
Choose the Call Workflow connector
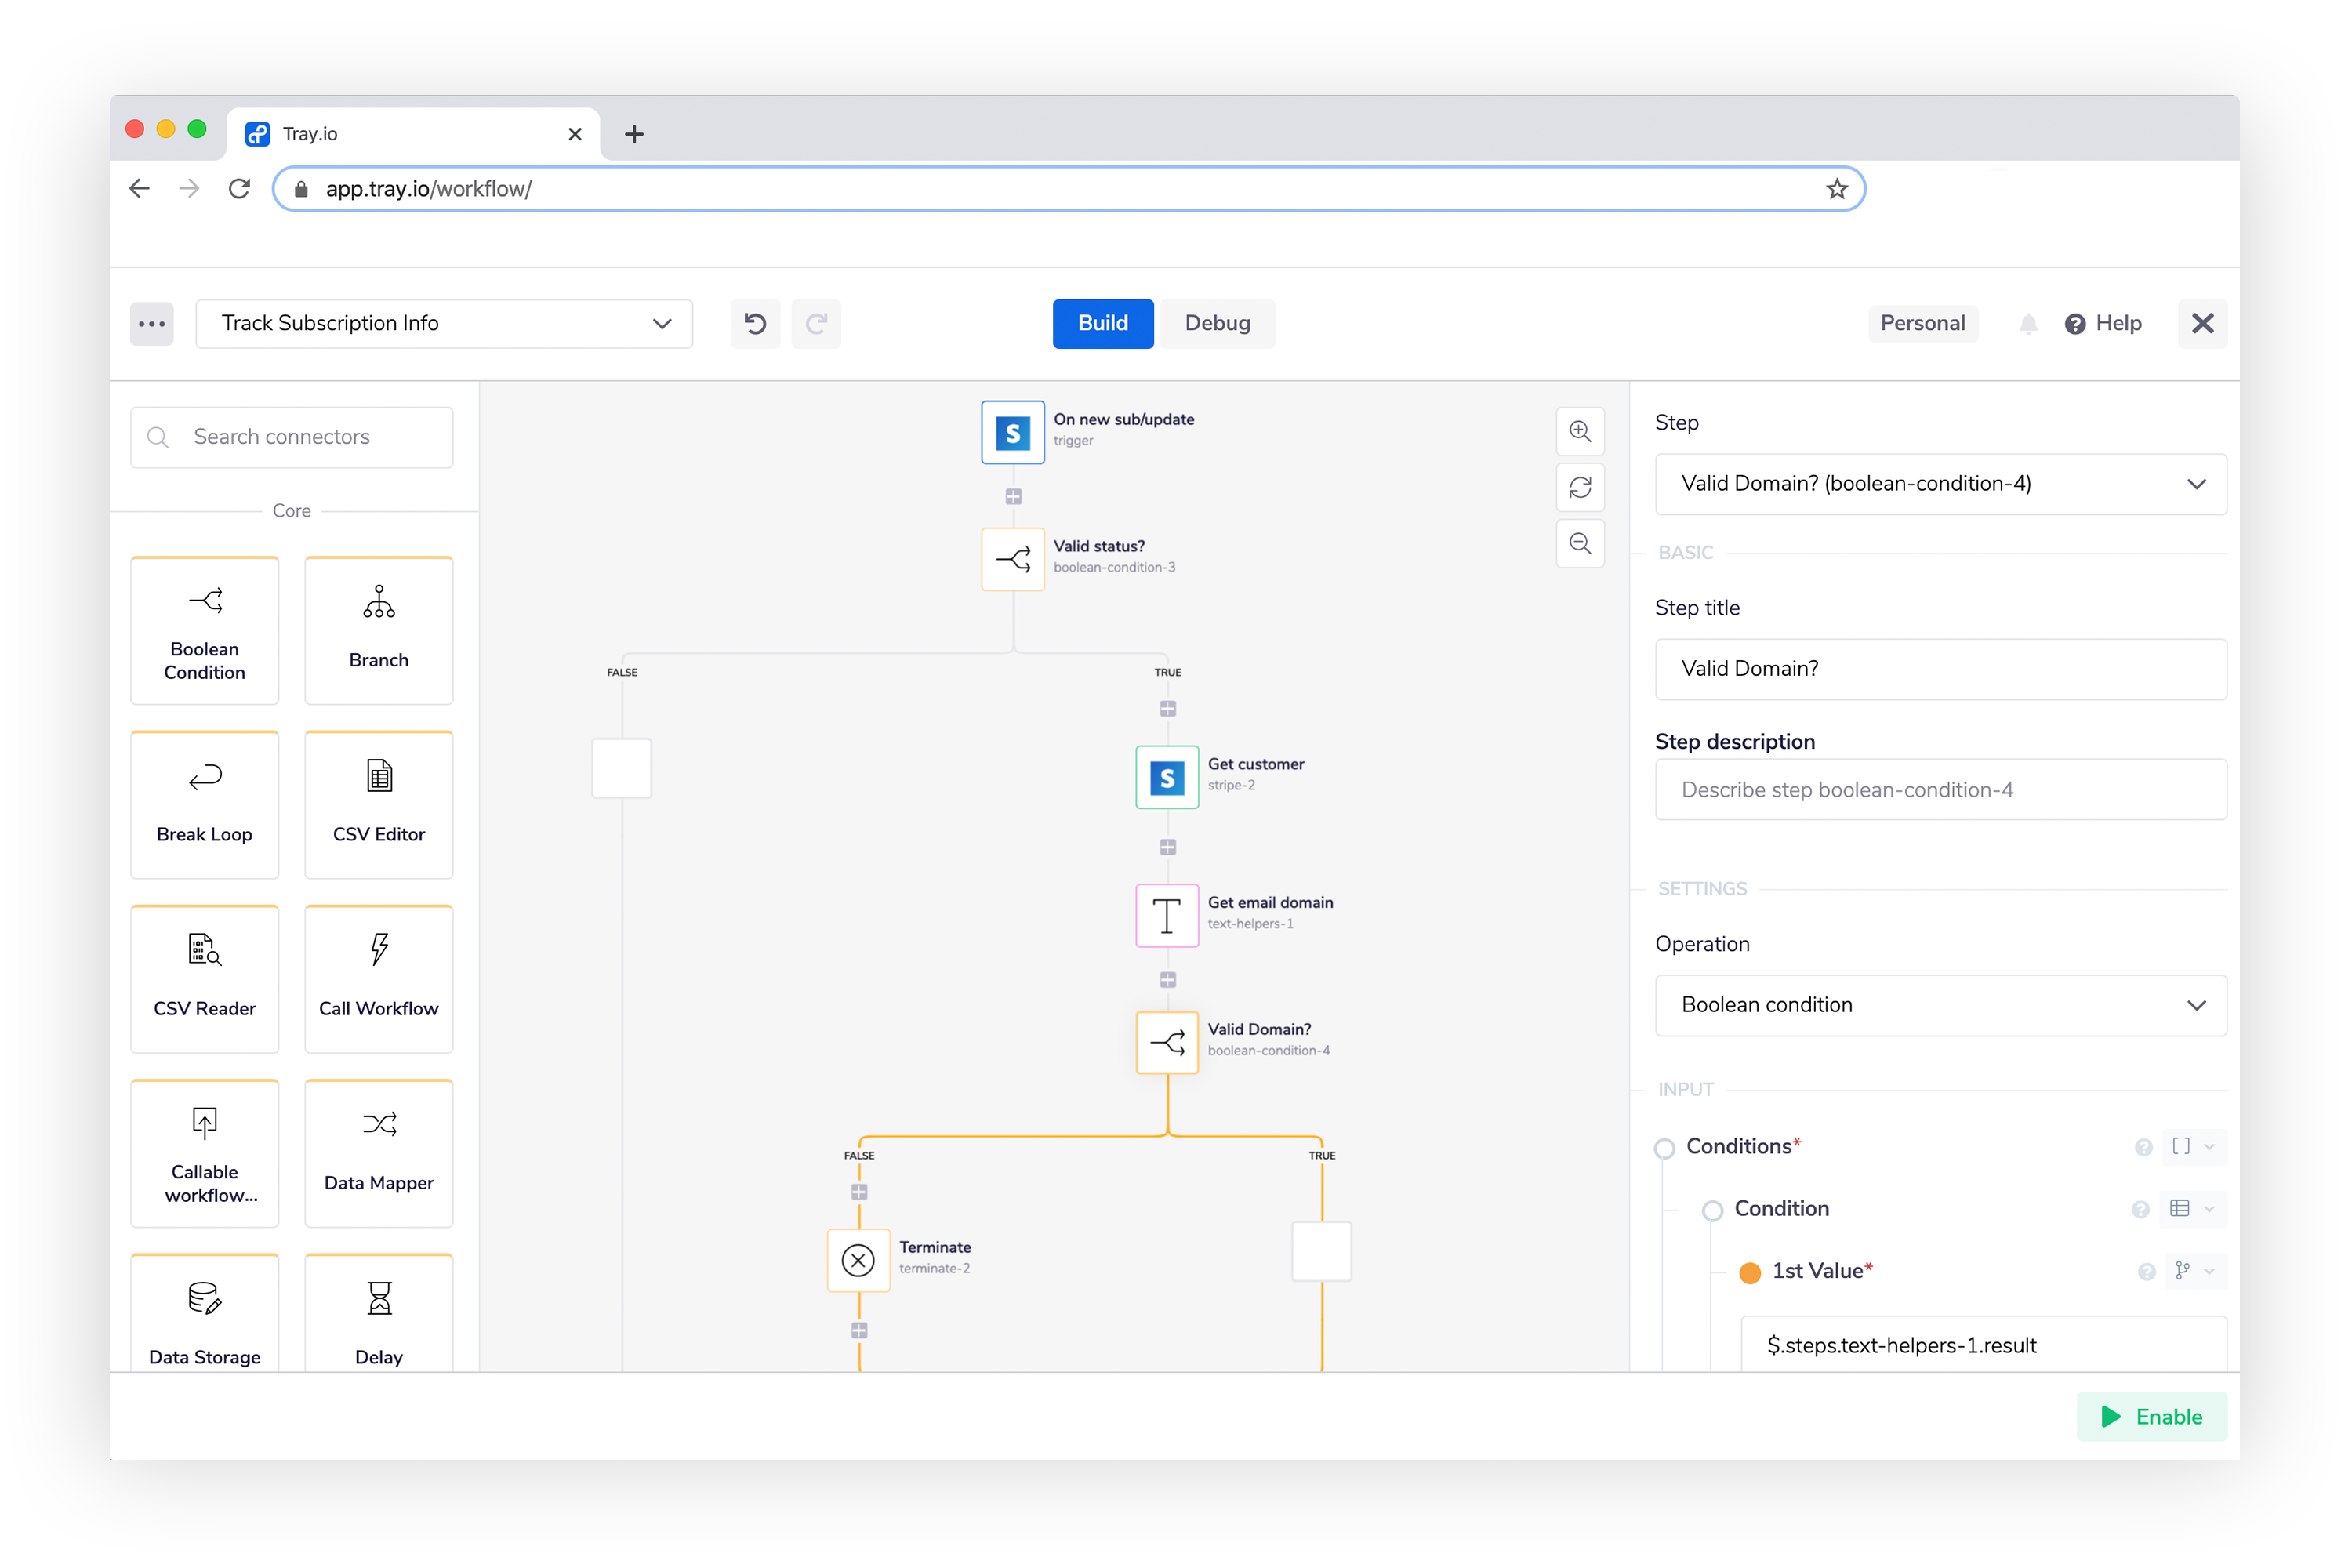click(378, 979)
